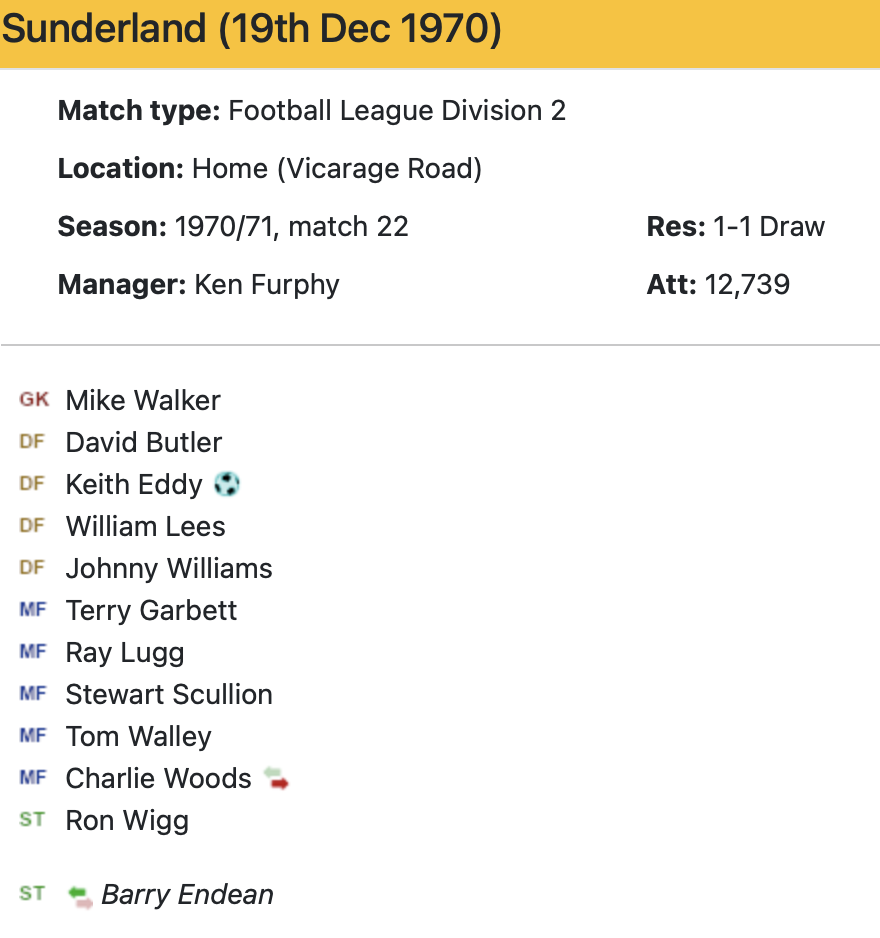Click the MF icon next to Tom Walley
This screenshot has width=880, height=938.
(33, 736)
